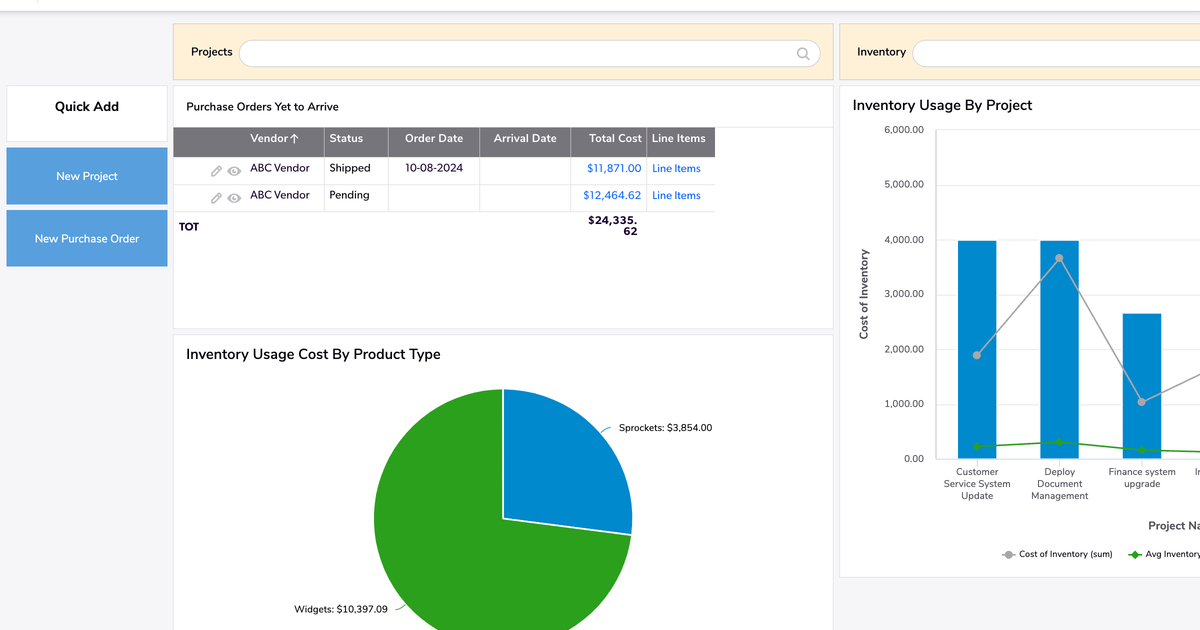
Task: Toggle Cost of Inventory (sum) legend entry
Action: (1057, 555)
